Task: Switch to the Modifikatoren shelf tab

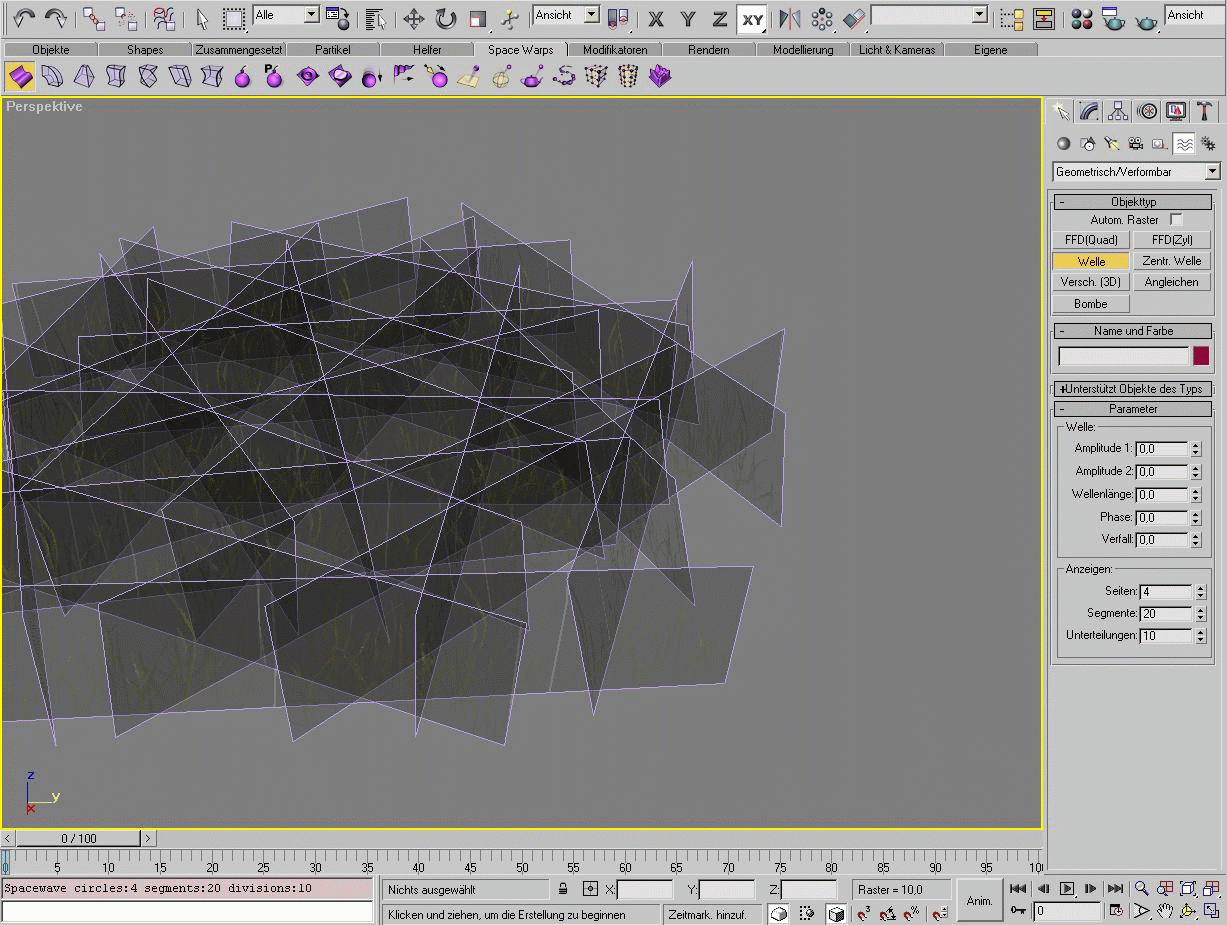Action: pyautogui.click(x=615, y=50)
